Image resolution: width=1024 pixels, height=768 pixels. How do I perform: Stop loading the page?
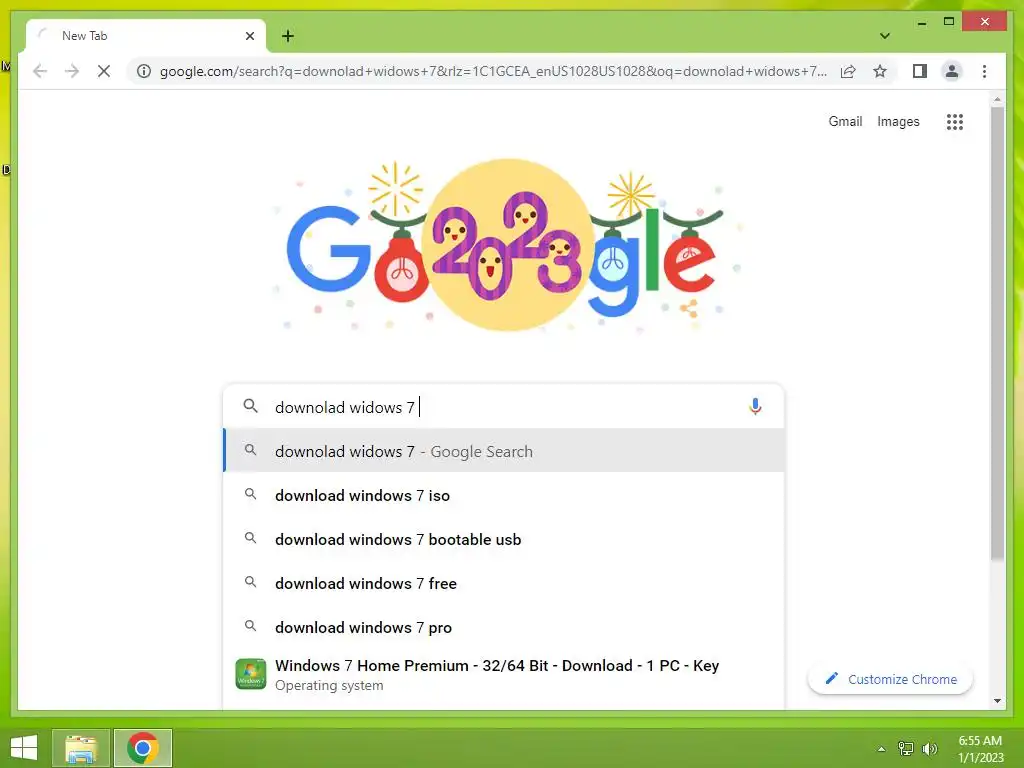104,71
